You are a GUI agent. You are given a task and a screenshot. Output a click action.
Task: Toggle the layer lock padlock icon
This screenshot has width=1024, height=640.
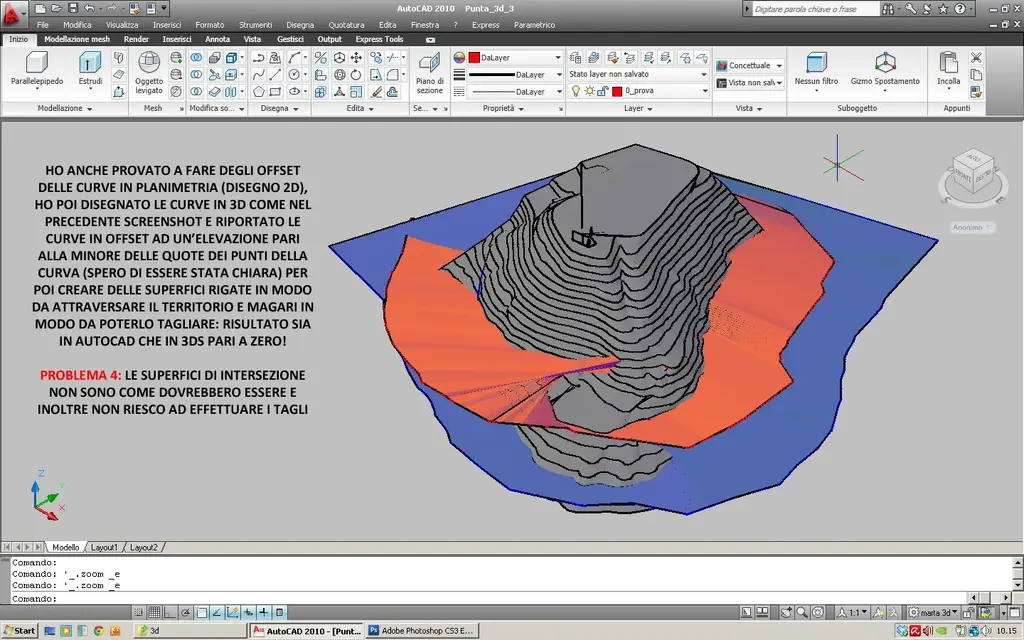603,91
